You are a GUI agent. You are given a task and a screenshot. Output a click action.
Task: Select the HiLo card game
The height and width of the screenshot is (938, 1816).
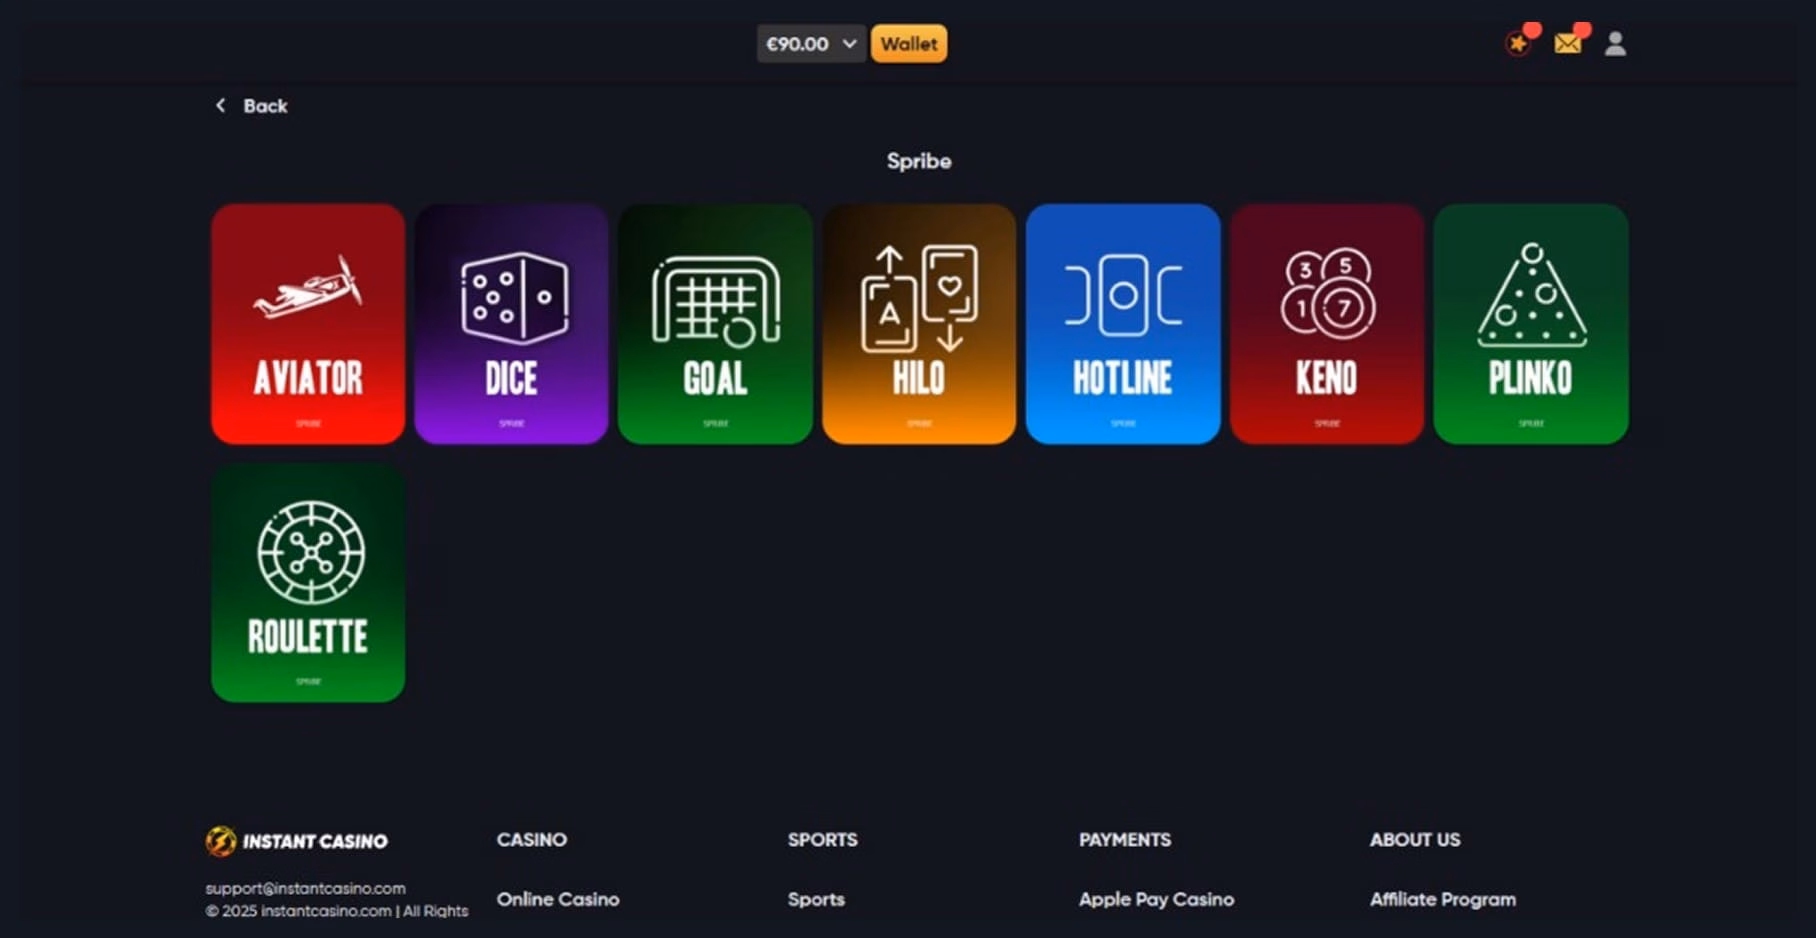click(x=919, y=324)
